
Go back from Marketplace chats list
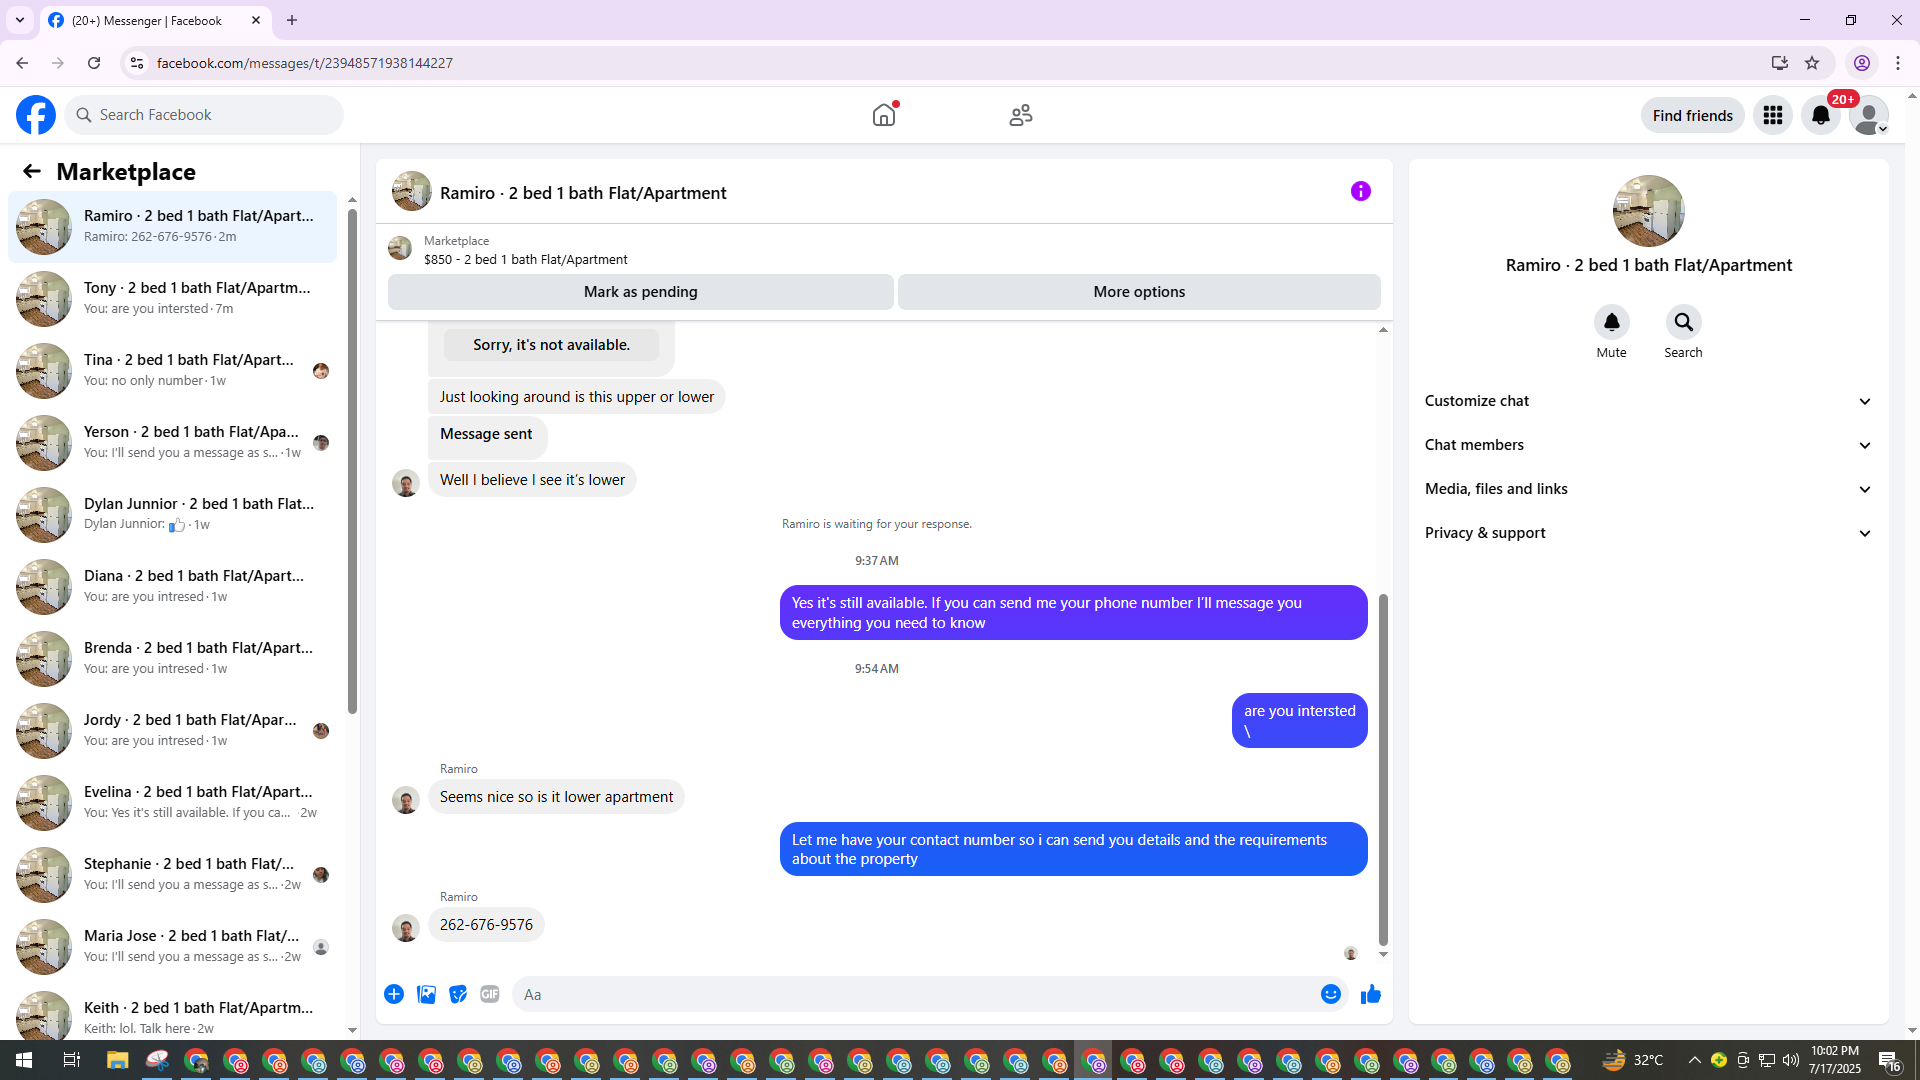point(32,171)
